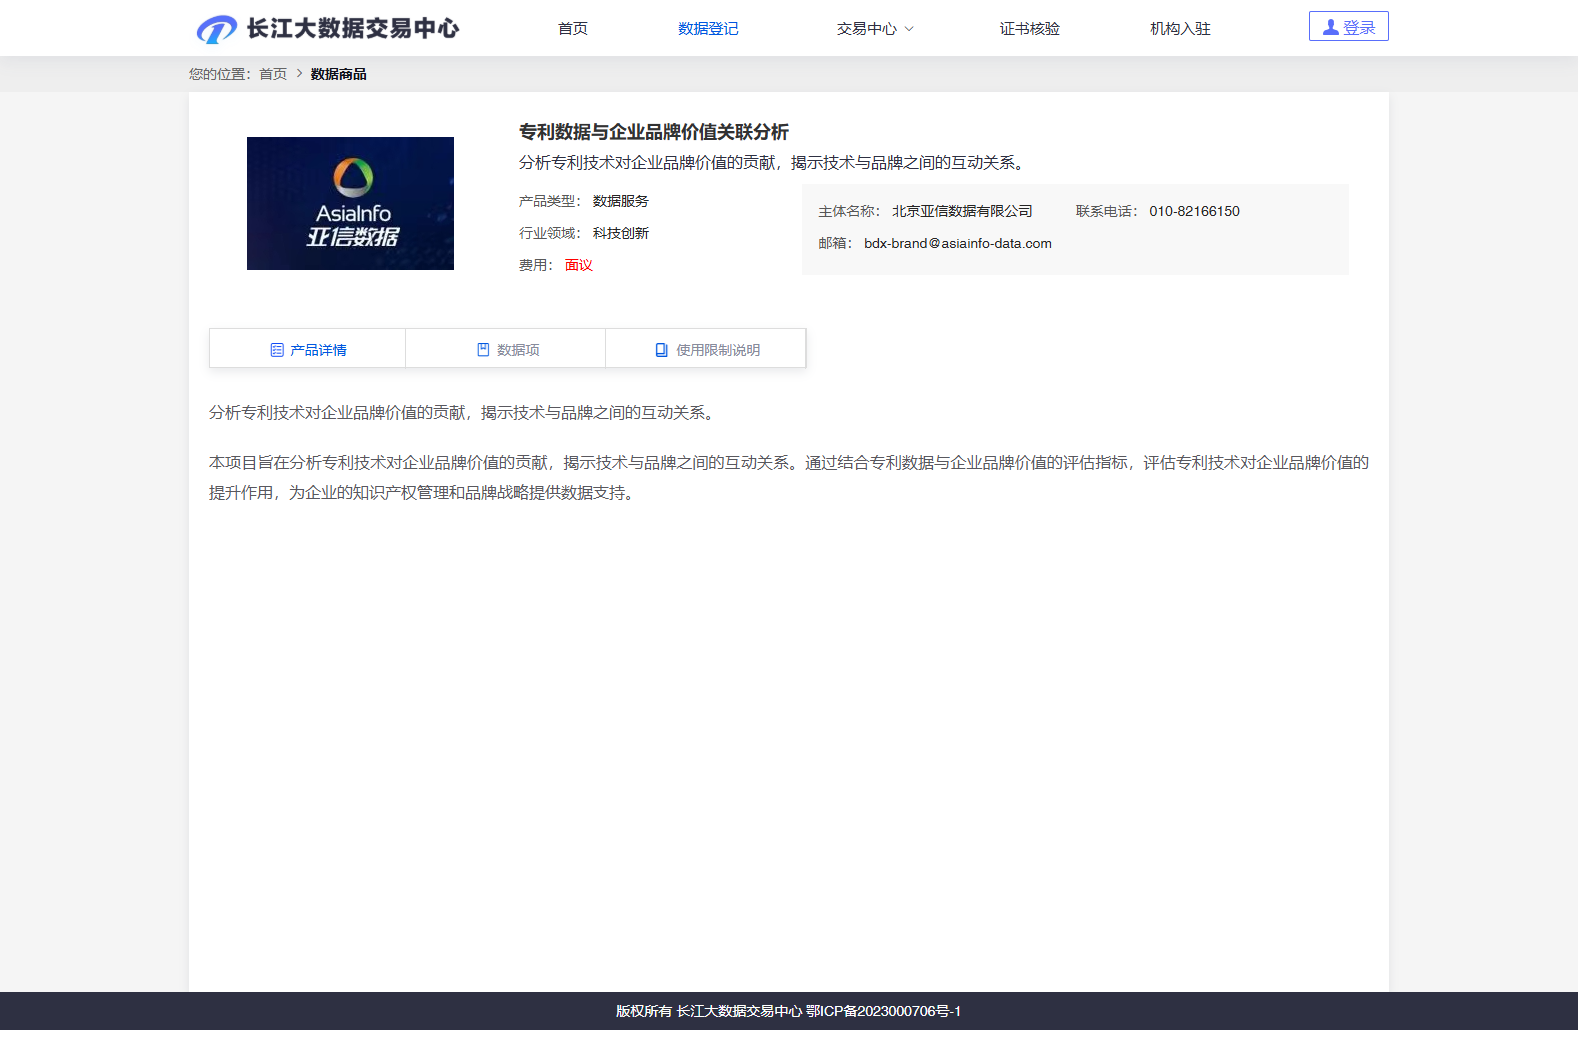
Task: Go to 机构入驻 page
Action: coord(1180,29)
